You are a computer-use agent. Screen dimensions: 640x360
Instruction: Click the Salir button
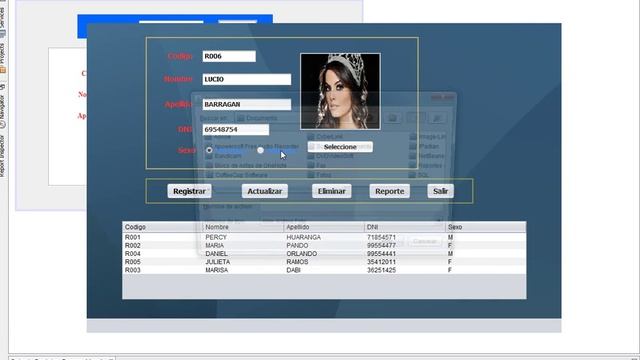440,191
